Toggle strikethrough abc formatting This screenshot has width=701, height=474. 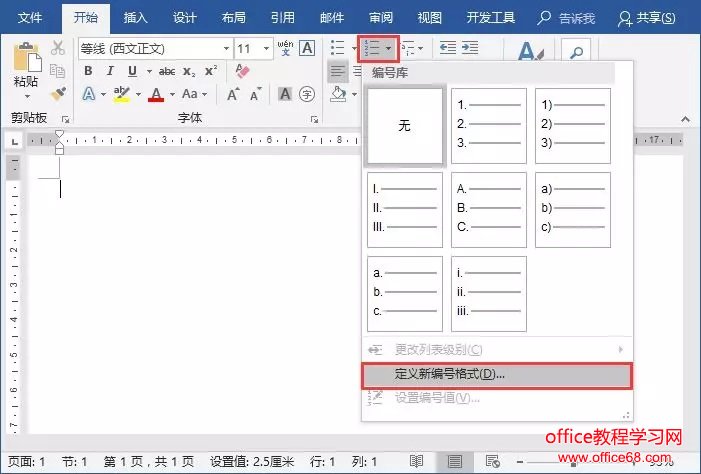point(167,72)
